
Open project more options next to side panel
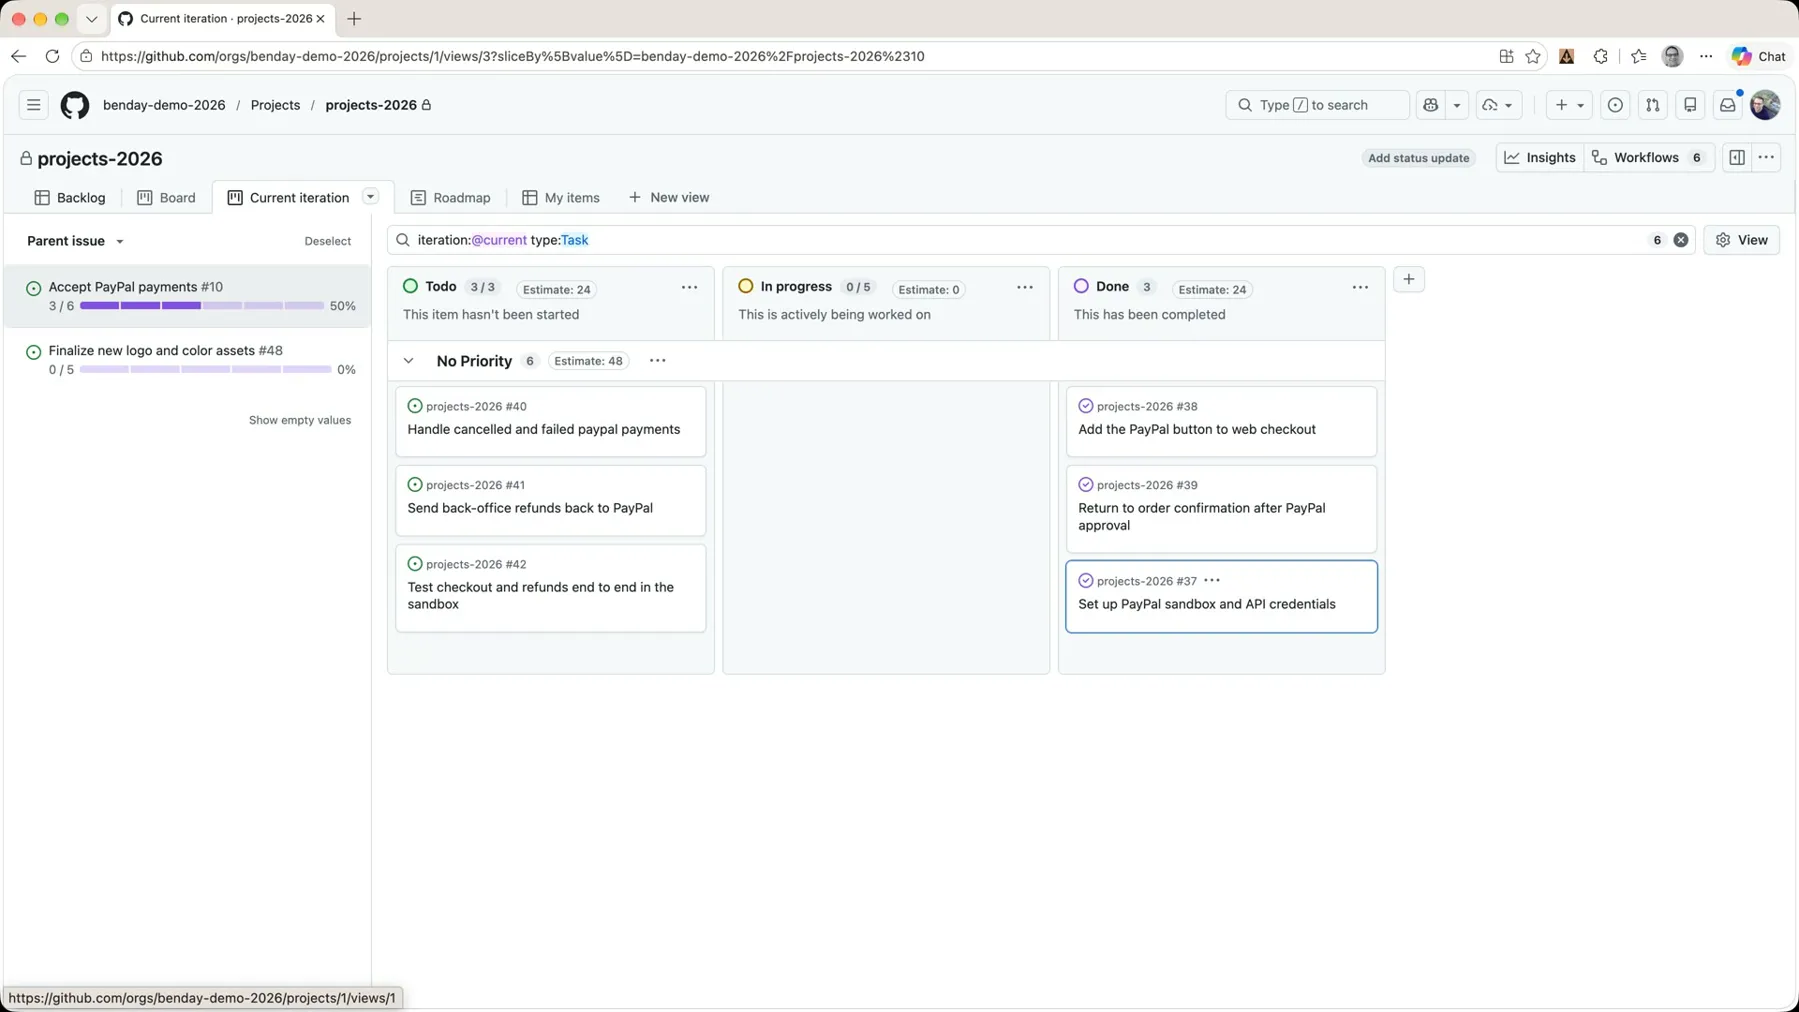click(1767, 158)
